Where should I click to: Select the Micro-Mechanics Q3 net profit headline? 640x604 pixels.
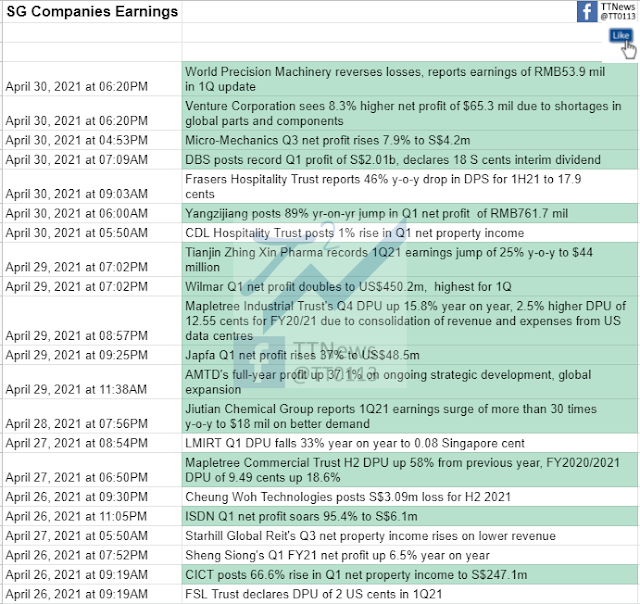tap(409, 140)
